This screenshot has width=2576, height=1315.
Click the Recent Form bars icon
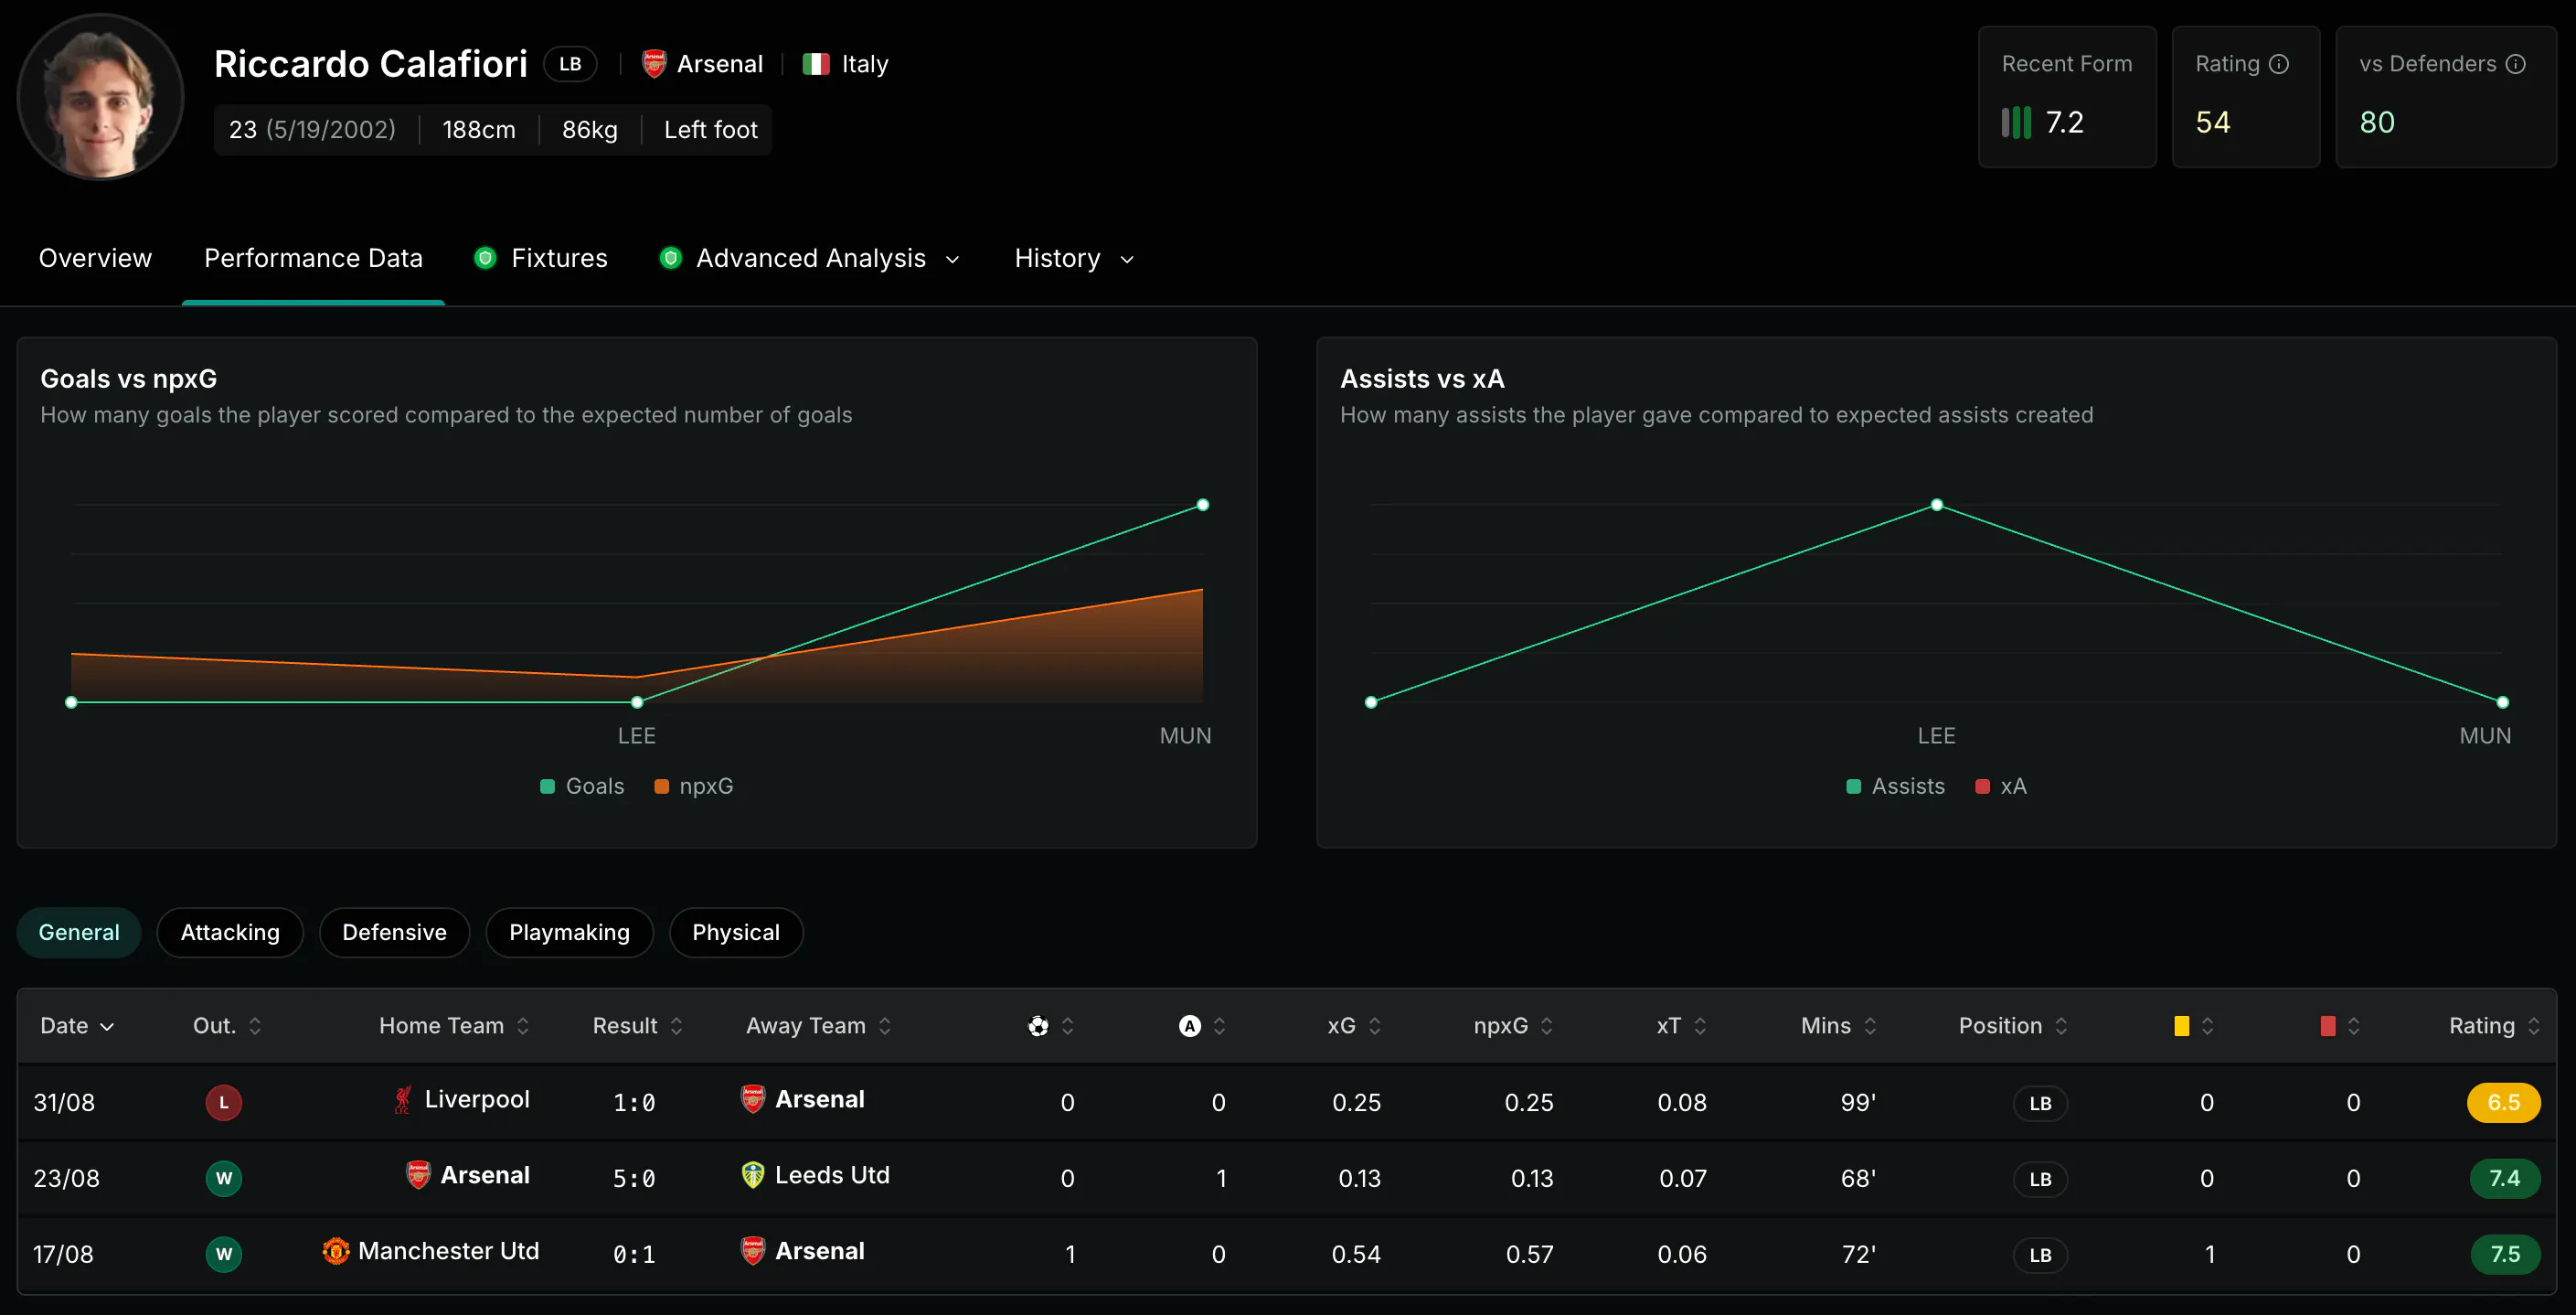2016,123
